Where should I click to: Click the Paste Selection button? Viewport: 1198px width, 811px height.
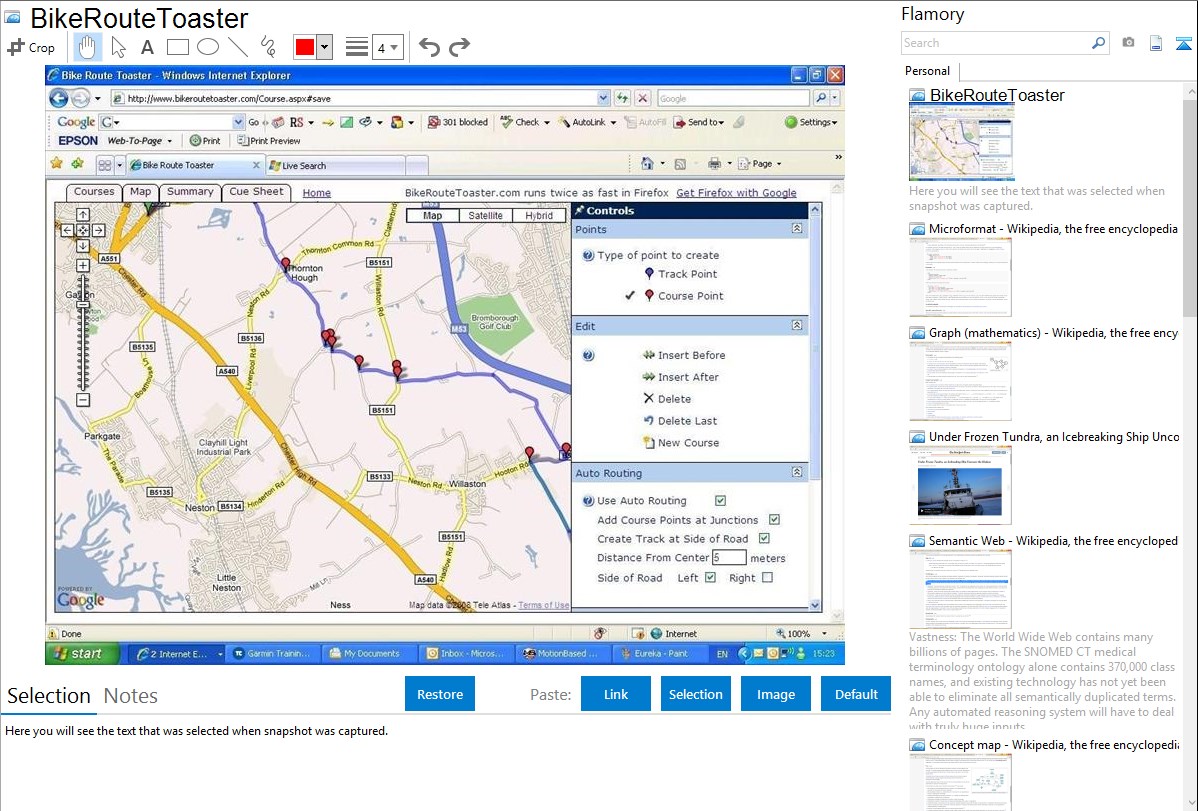click(695, 694)
